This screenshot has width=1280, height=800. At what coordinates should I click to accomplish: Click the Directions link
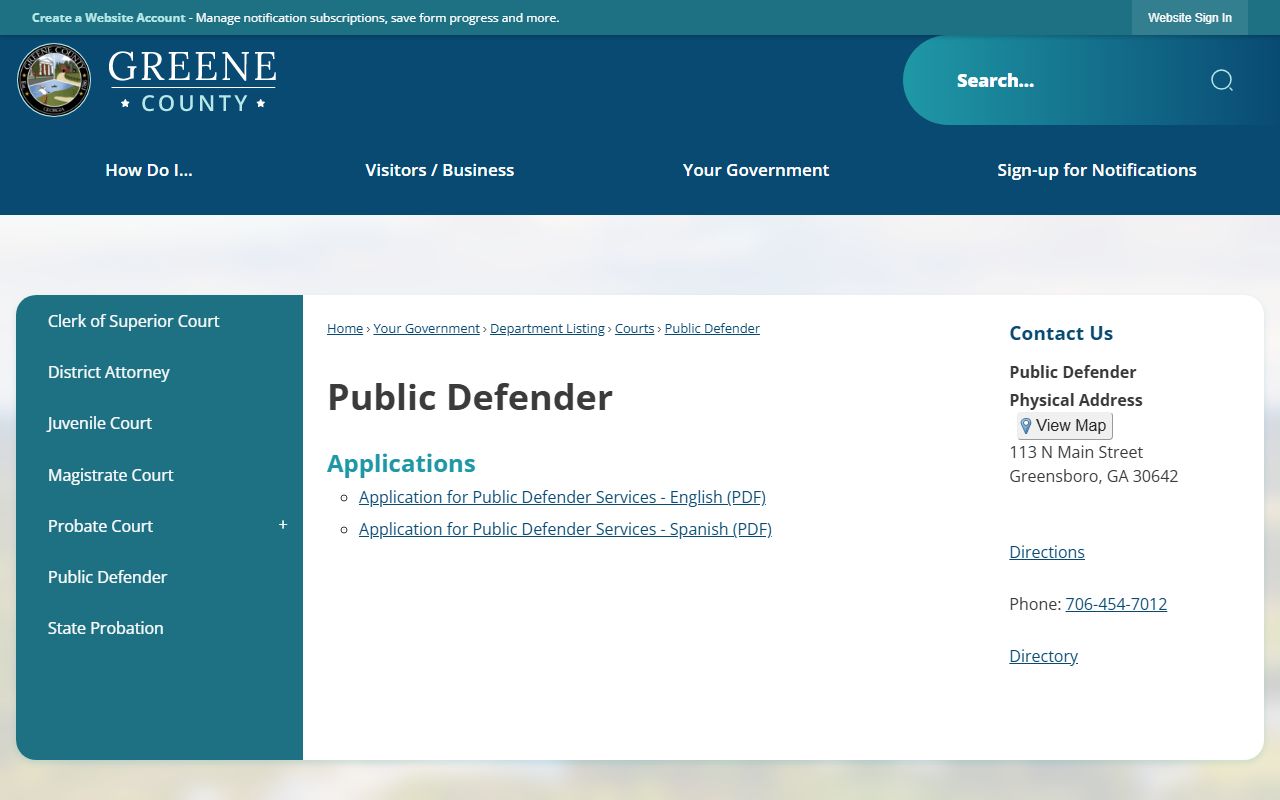coord(1047,552)
